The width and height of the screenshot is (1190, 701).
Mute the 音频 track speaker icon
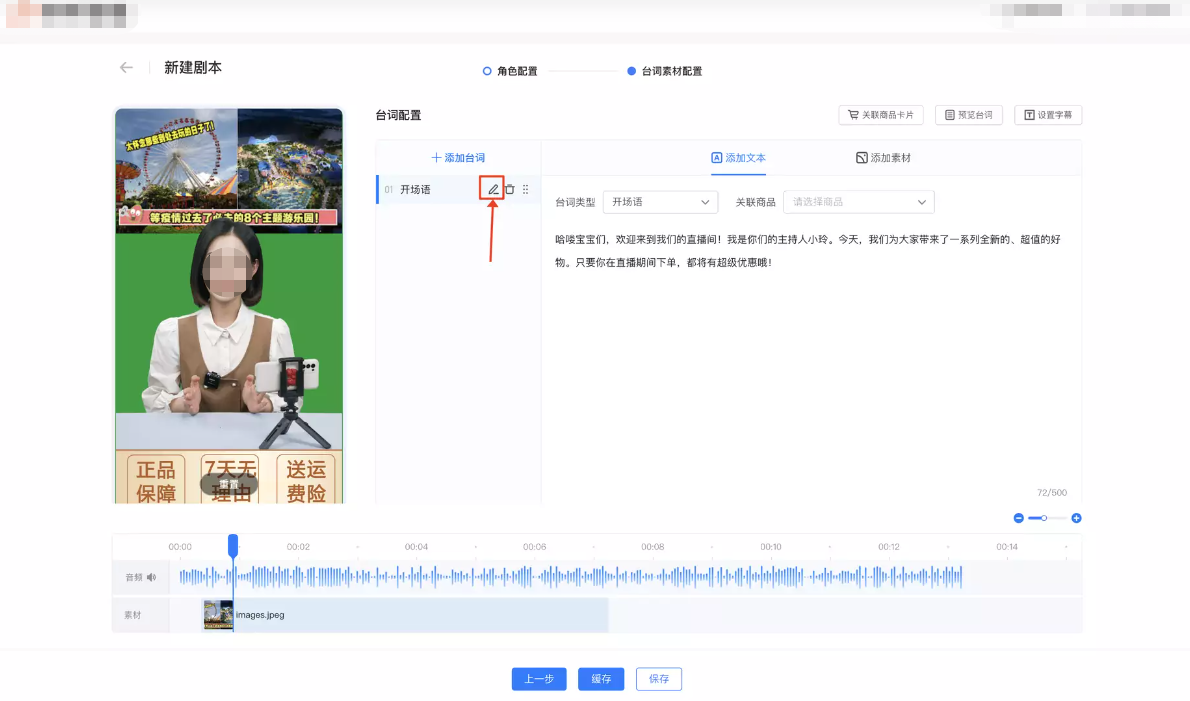[x=152, y=577]
